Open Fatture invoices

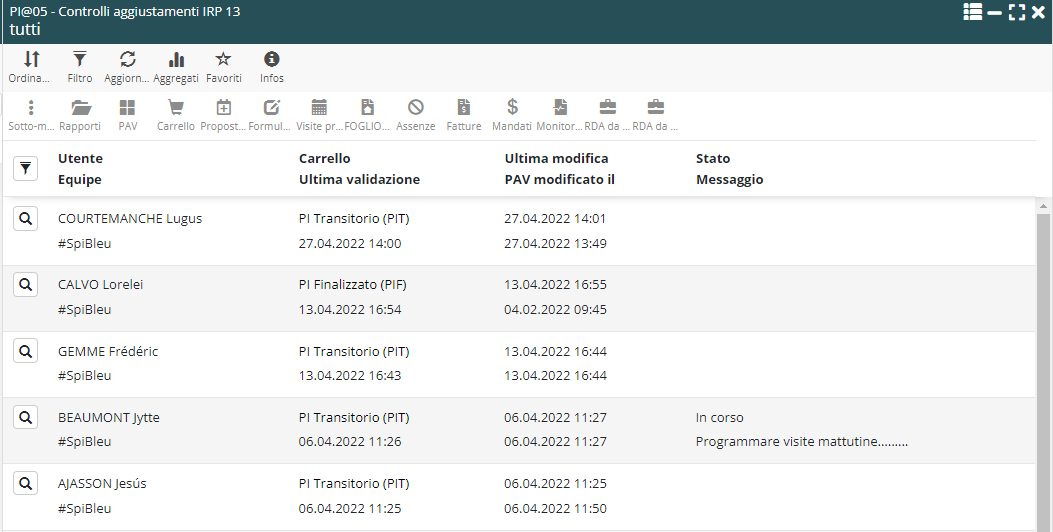coord(464,115)
